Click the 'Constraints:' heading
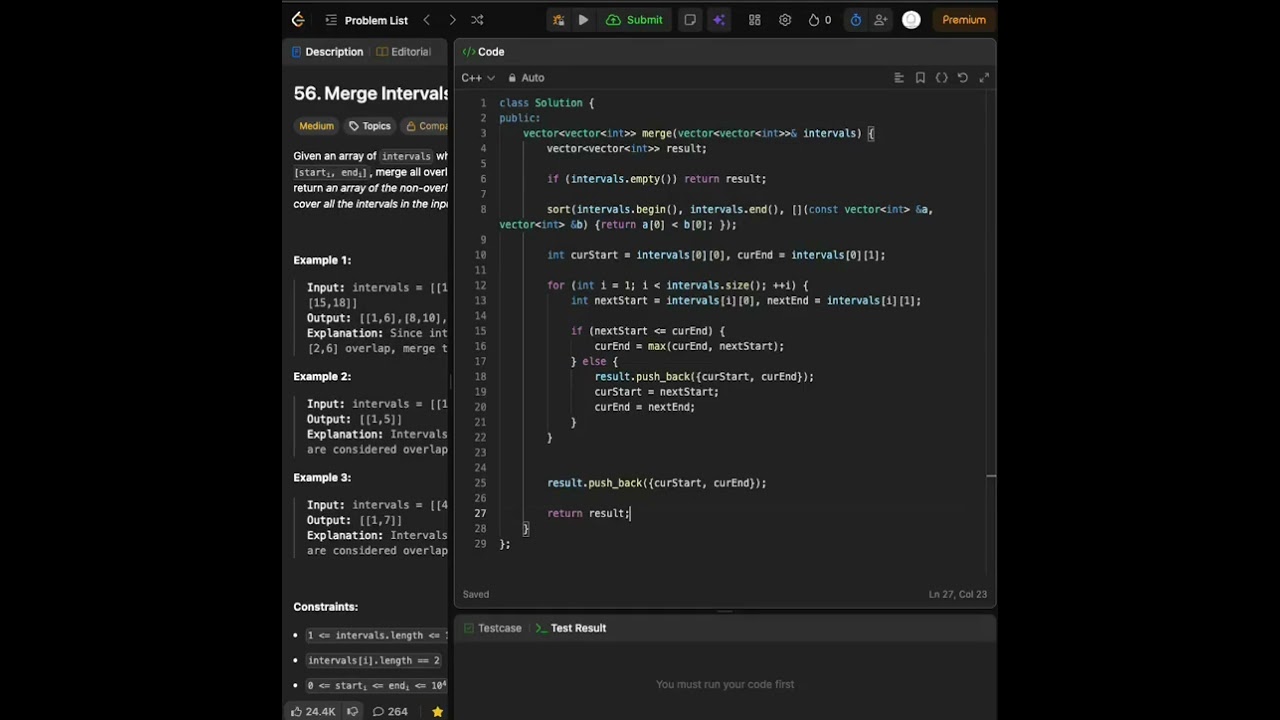Viewport: 1280px width, 720px height. point(325,607)
